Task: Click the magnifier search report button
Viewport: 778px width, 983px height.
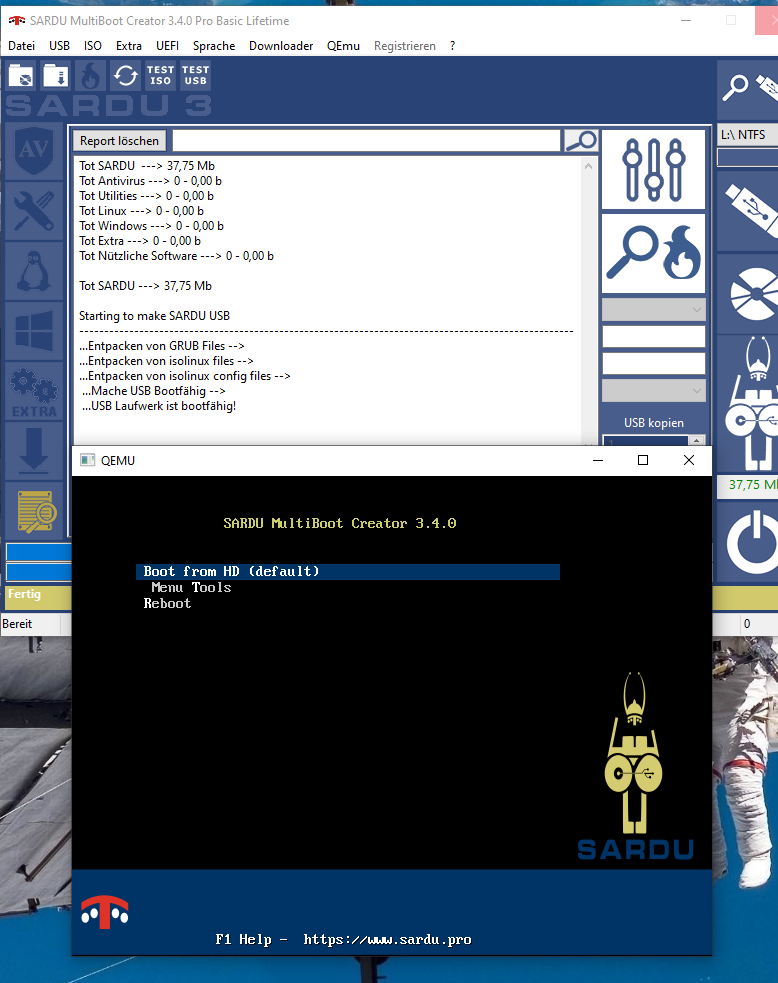Action: pos(581,141)
